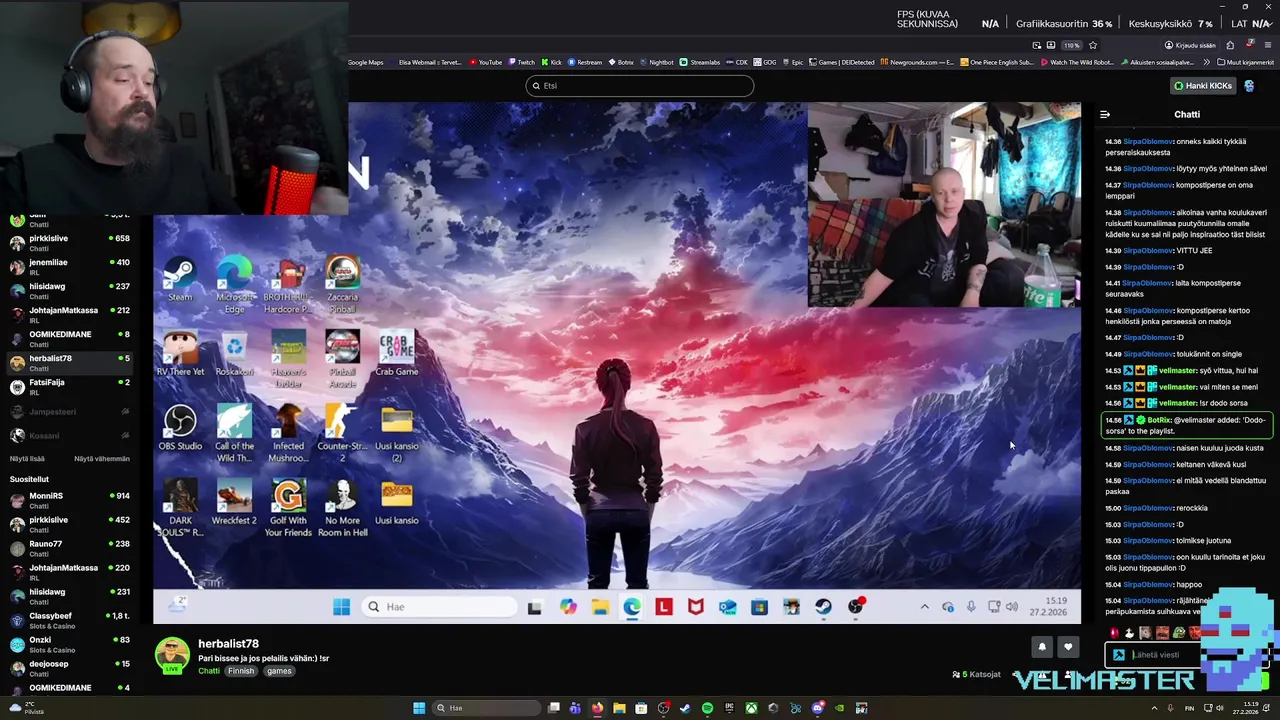
Task: Click the games tag under the stream
Action: point(279,671)
